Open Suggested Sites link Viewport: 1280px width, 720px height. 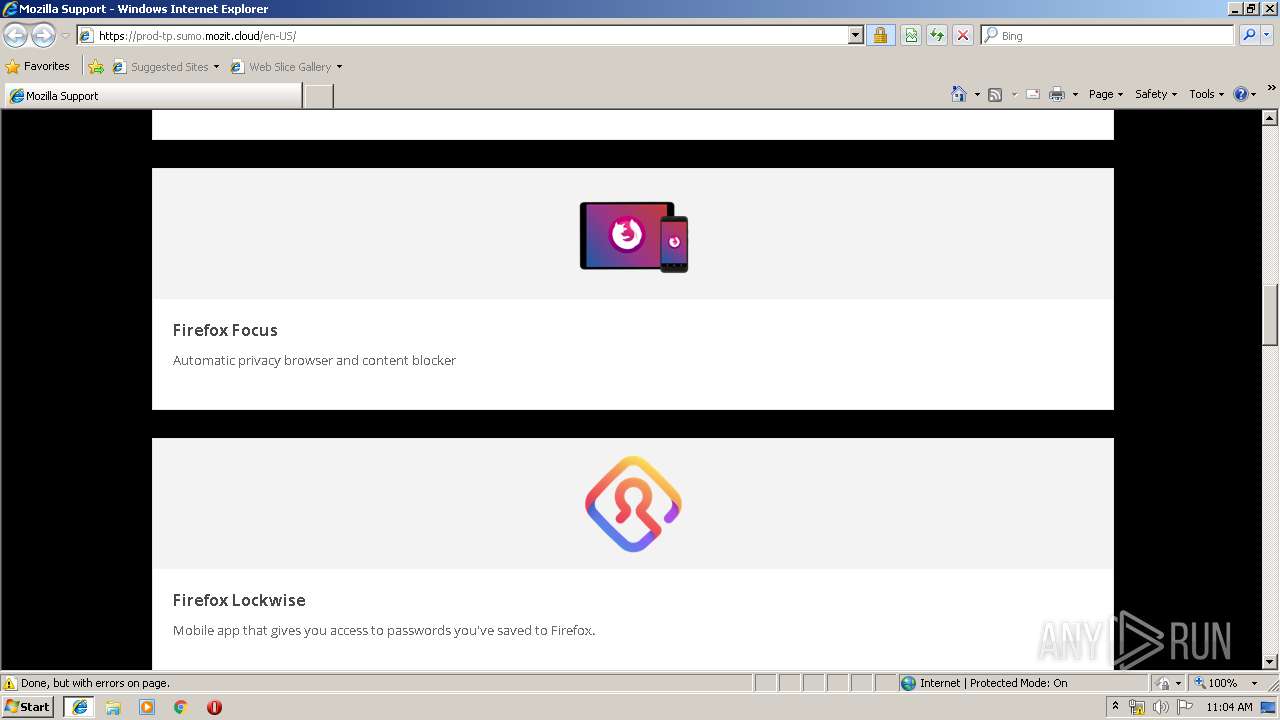pyautogui.click(x=166, y=67)
